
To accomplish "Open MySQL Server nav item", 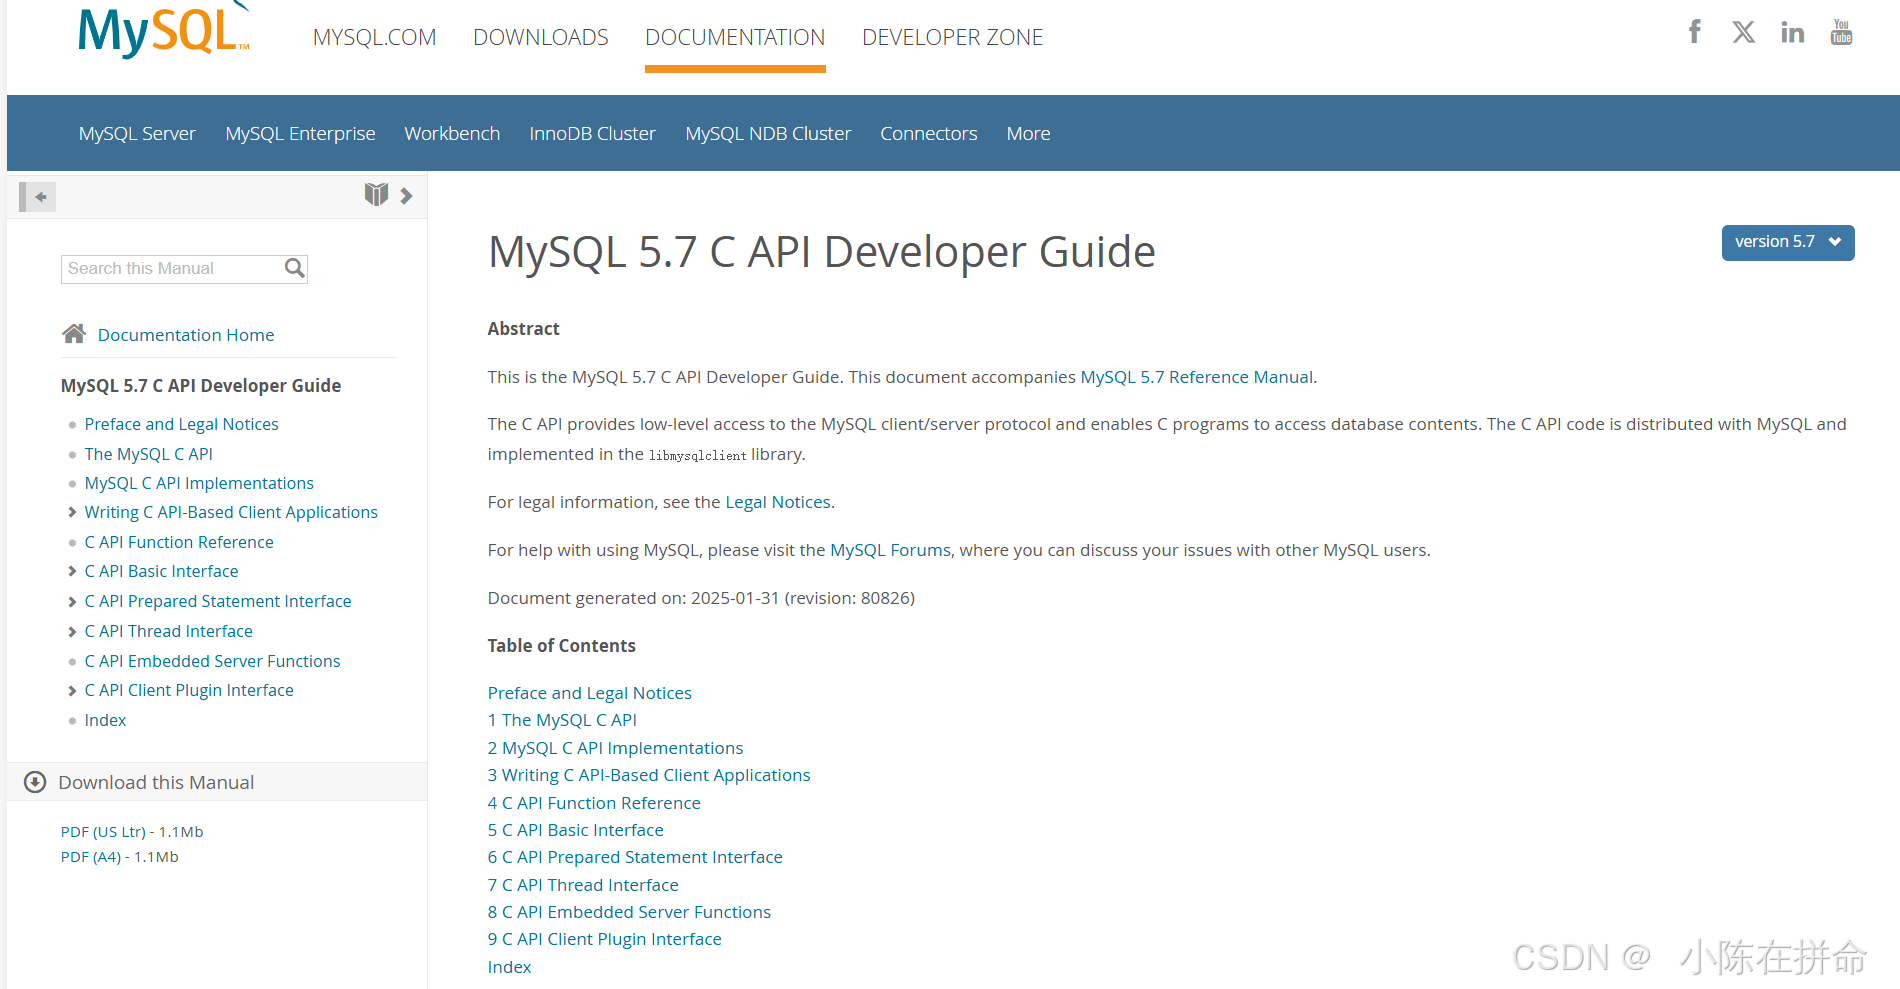I will 137,133.
